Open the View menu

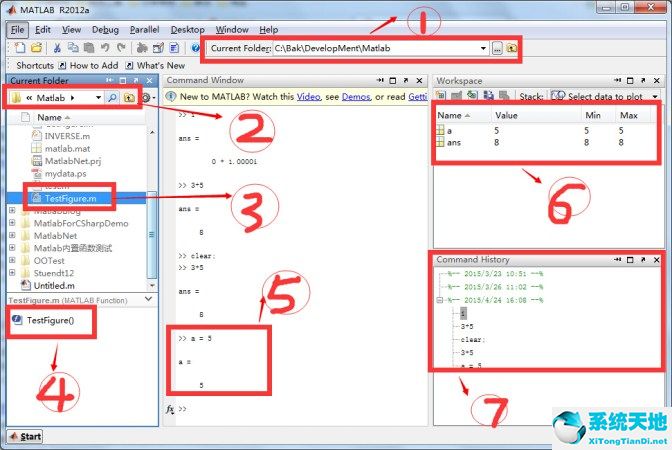pyautogui.click(x=72, y=30)
